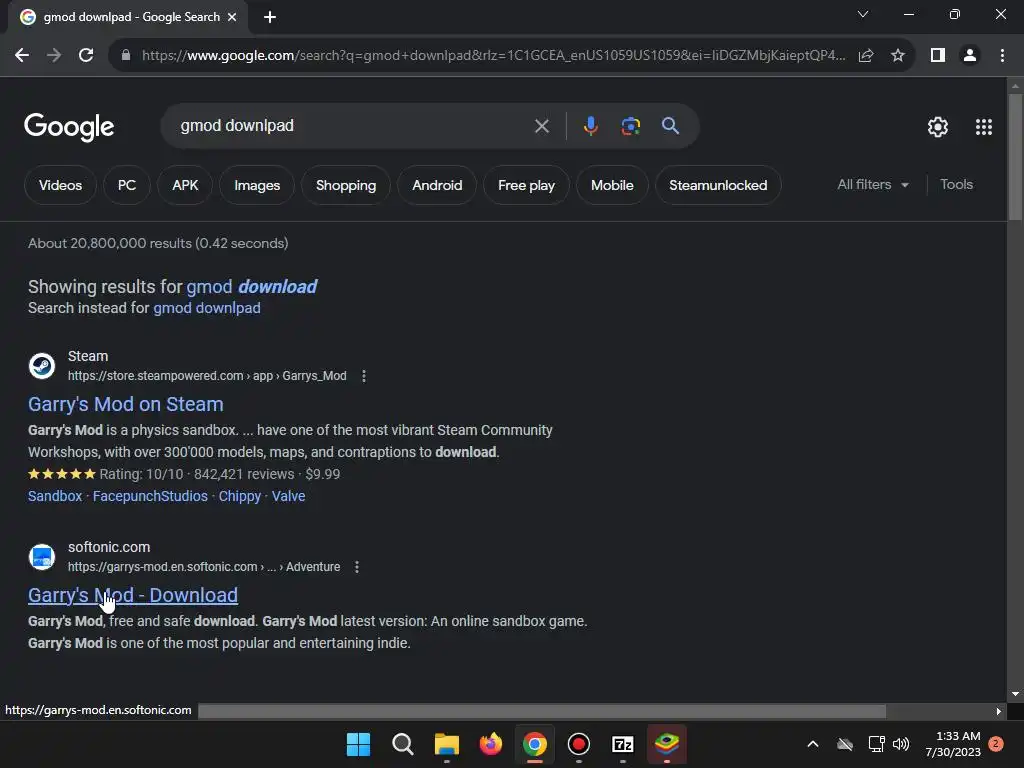Filter results by PC
The height and width of the screenshot is (768, 1024).
[127, 185]
